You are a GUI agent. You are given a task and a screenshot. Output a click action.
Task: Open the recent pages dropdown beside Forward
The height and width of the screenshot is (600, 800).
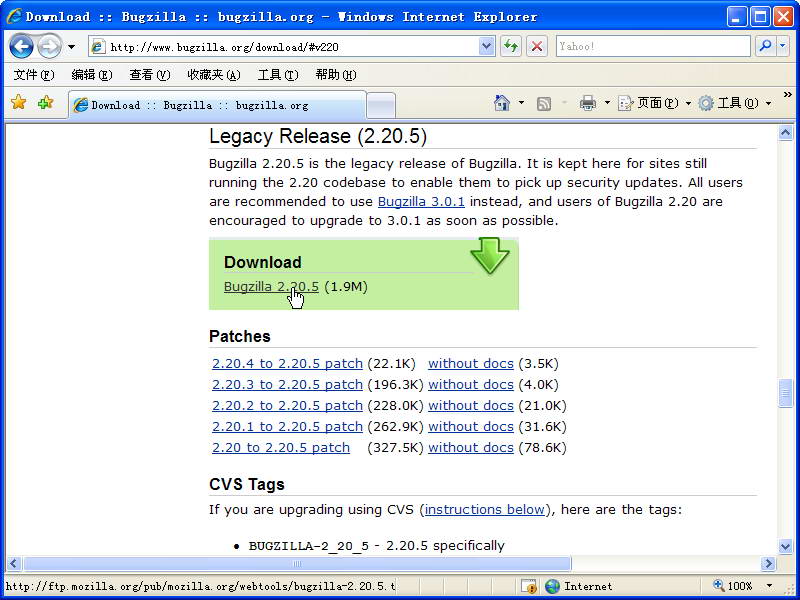click(x=71, y=47)
